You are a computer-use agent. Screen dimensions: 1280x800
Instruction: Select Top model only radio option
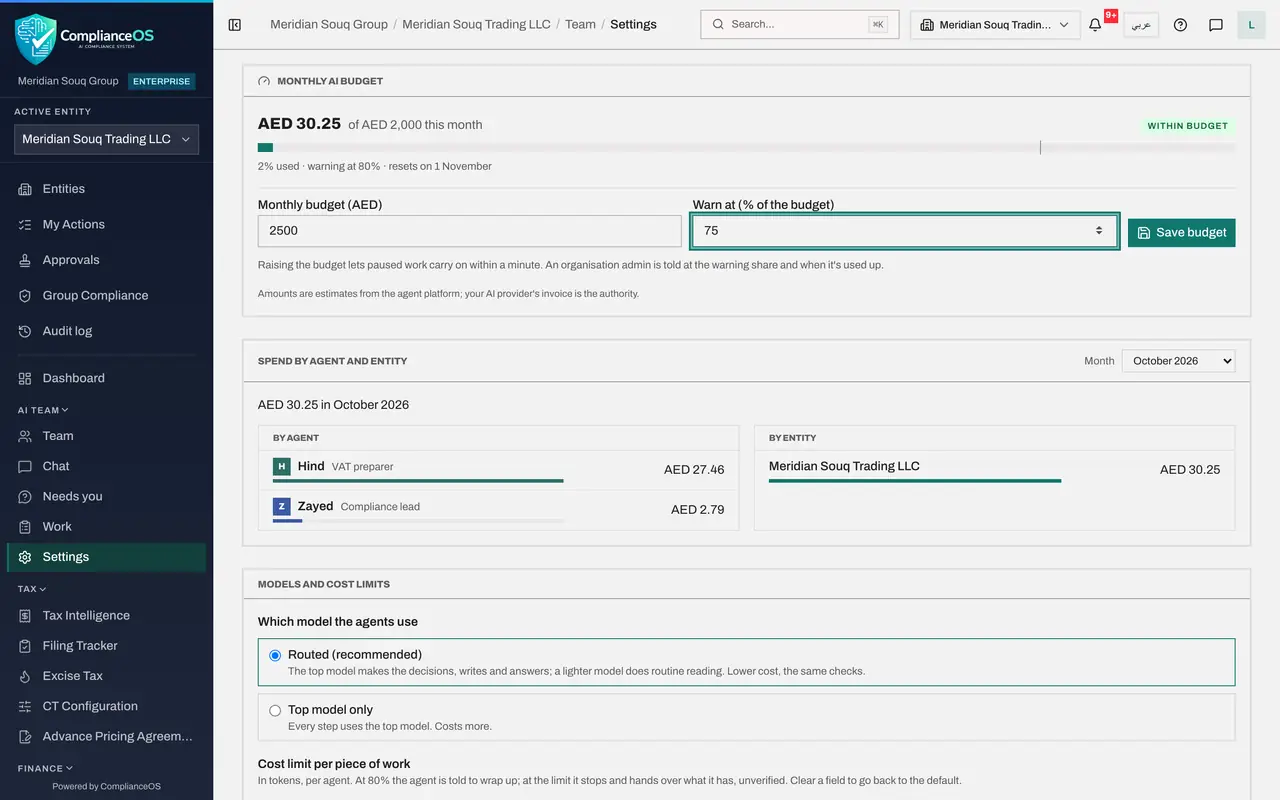point(275,710)
